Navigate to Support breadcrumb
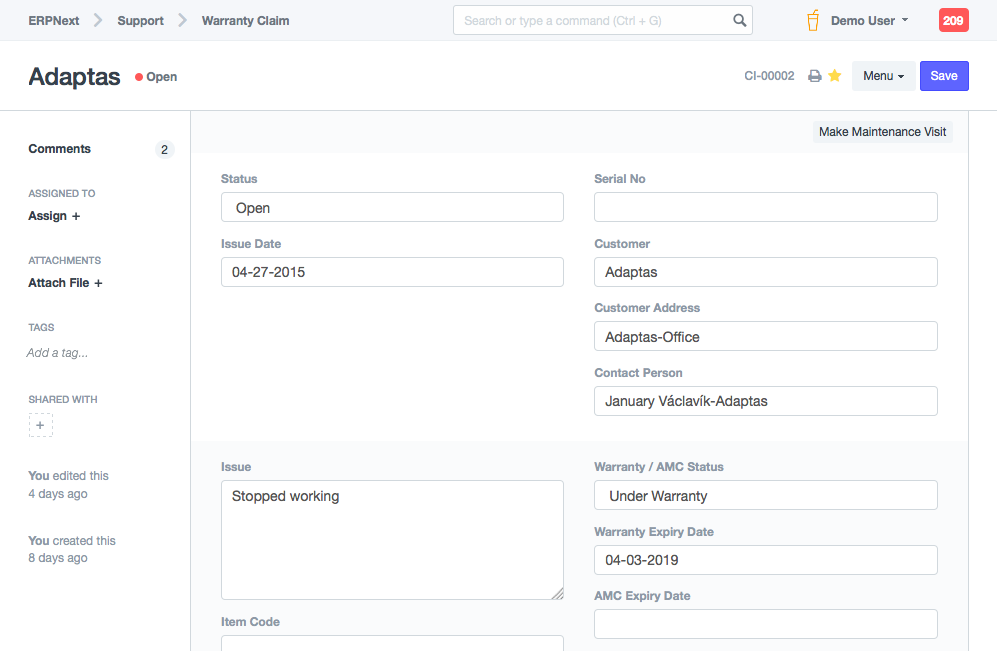Image resolution: width=997 pixels, height=651 pixels. coord(140,20)
